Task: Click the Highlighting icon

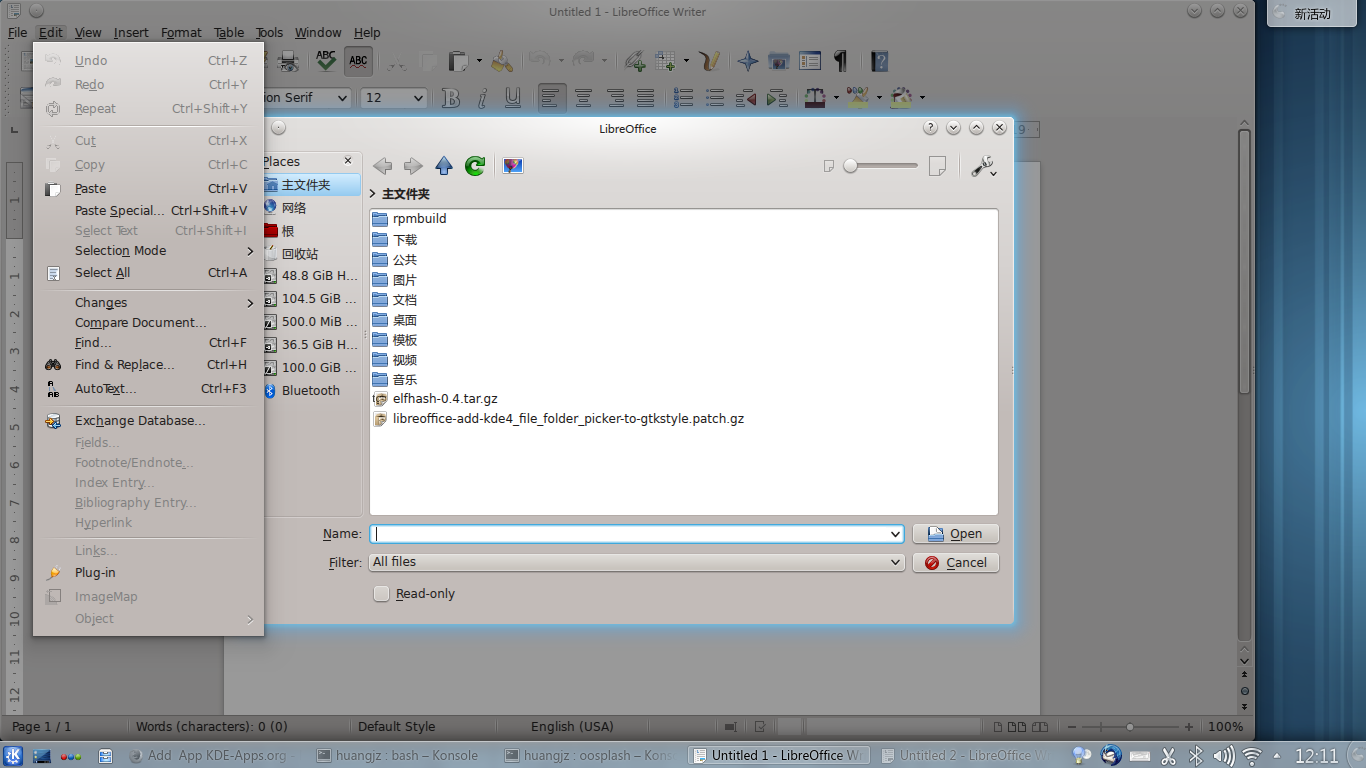Action: point(858,97)
